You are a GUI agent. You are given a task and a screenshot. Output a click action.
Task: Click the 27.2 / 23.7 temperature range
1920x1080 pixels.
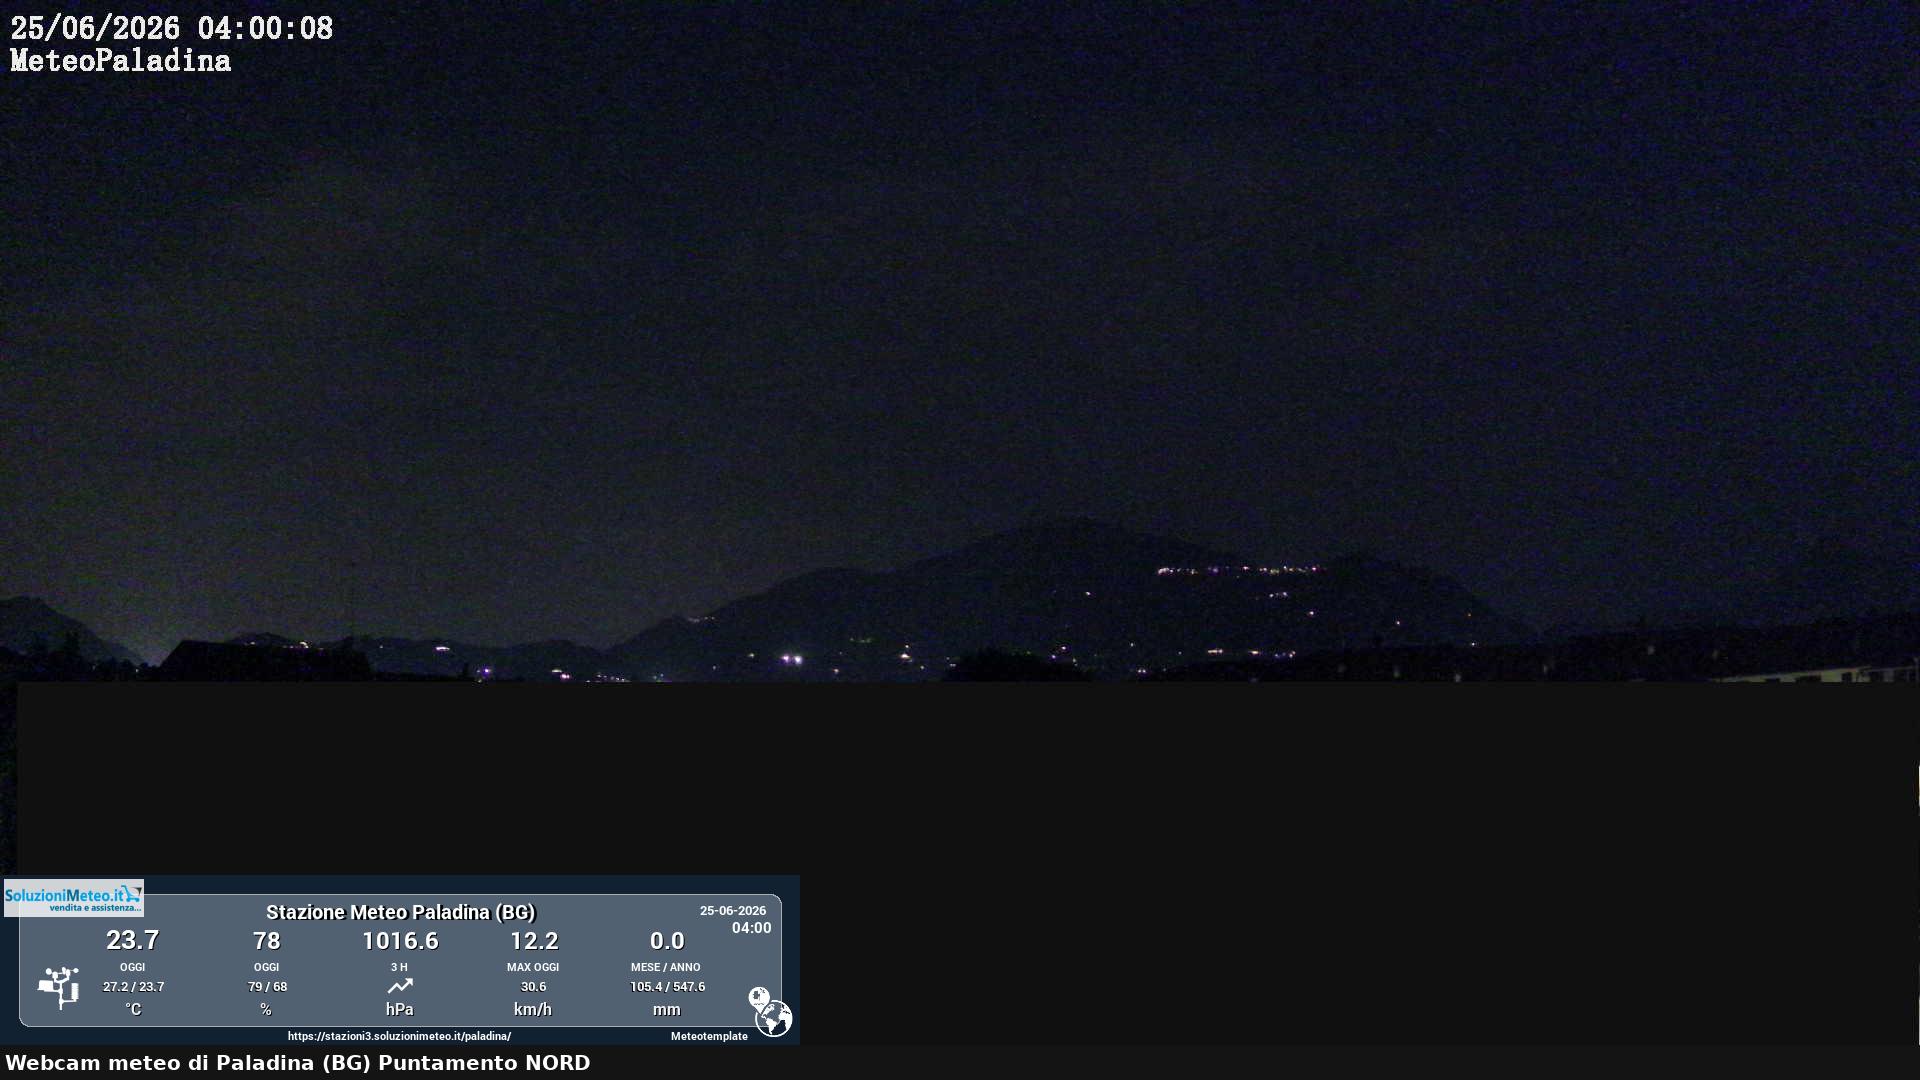[133, 987]
